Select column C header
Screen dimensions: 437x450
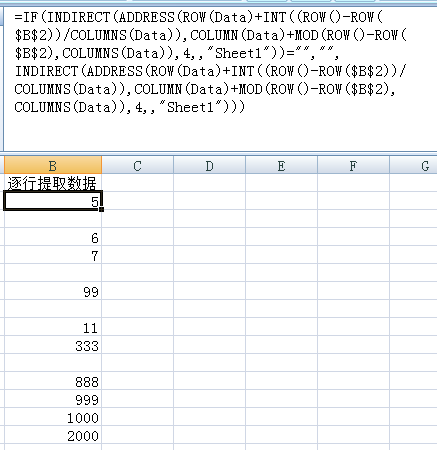(x=137, y=165)
